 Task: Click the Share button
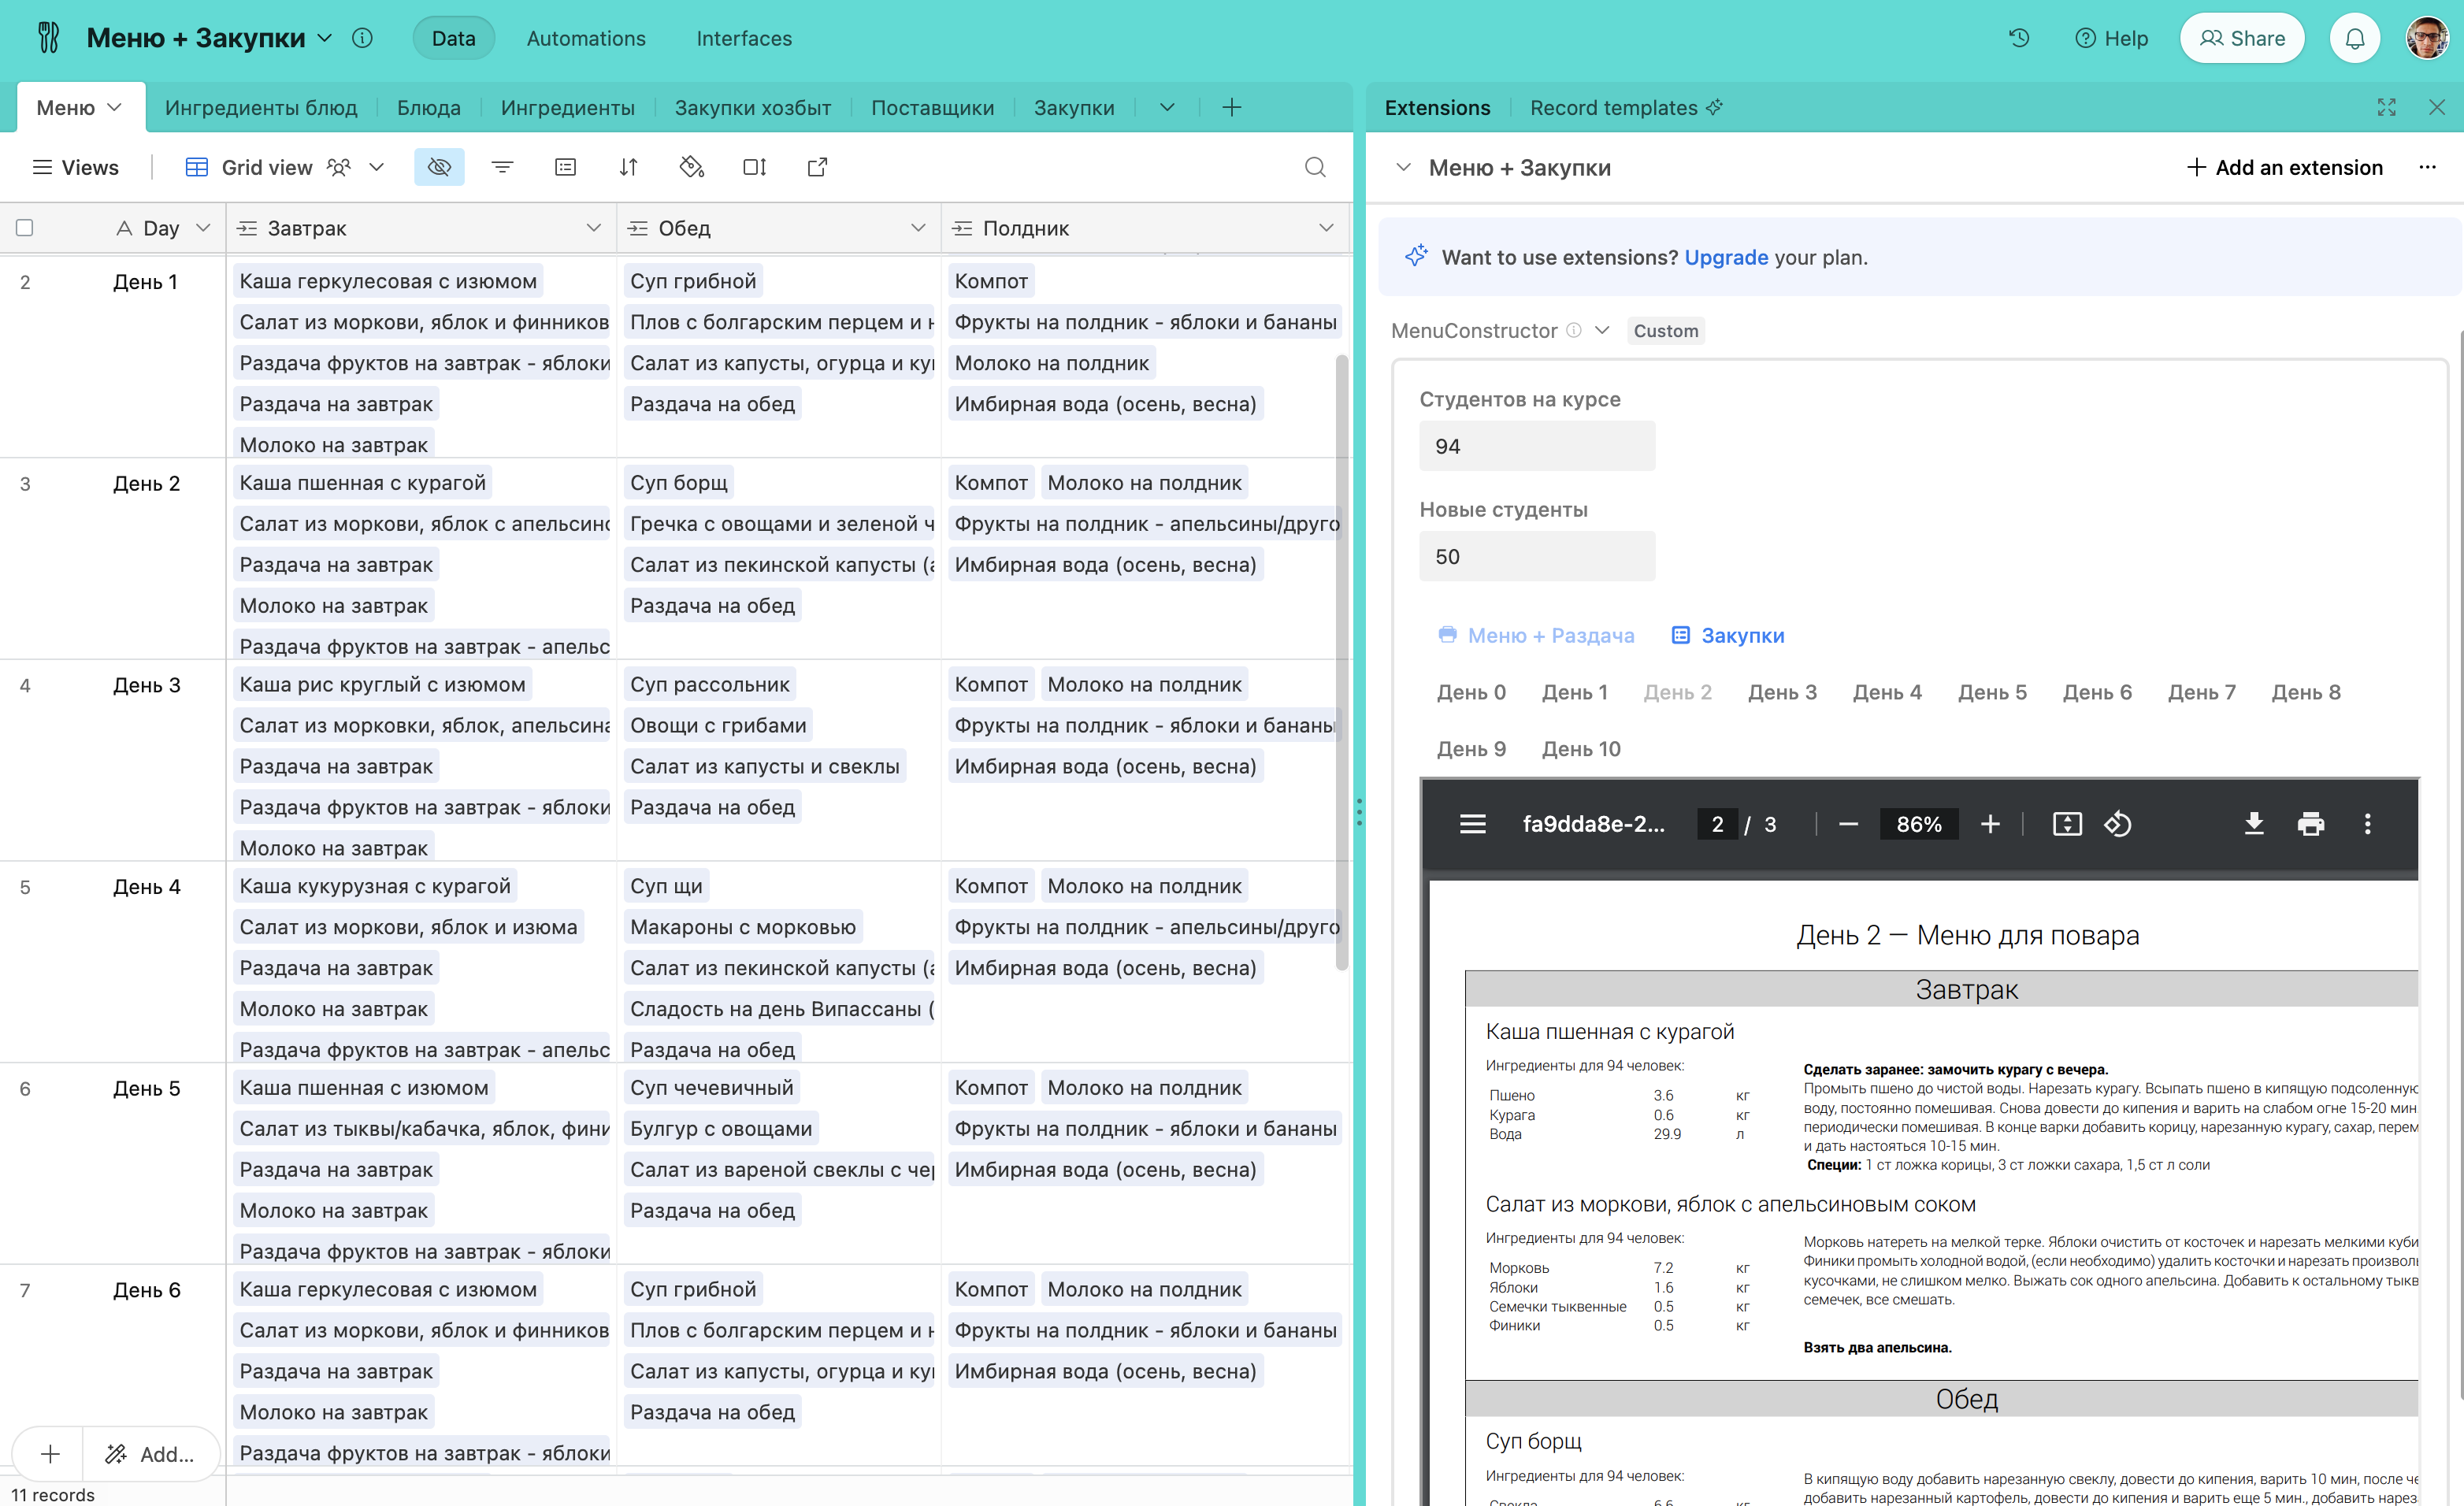click(x=2242, y=38)
